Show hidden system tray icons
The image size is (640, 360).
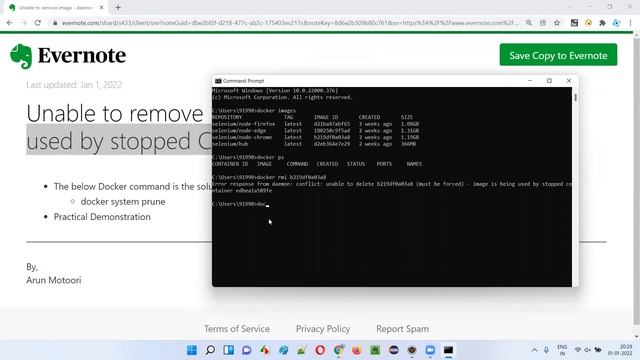click(x=534, y=350)
